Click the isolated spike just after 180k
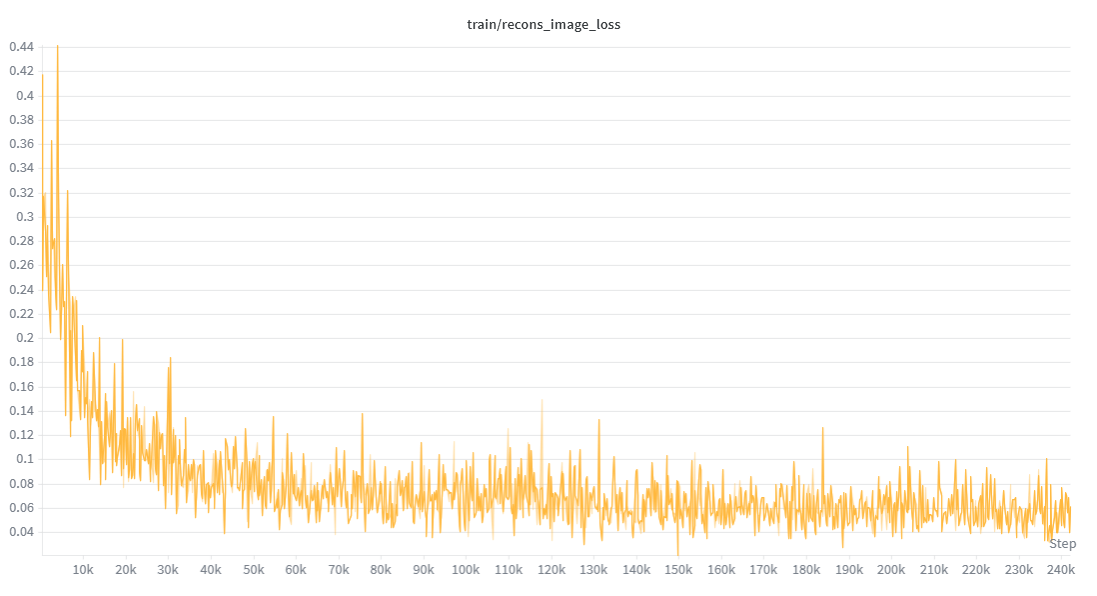This screenshot has width=1097, height=596. 823,428
